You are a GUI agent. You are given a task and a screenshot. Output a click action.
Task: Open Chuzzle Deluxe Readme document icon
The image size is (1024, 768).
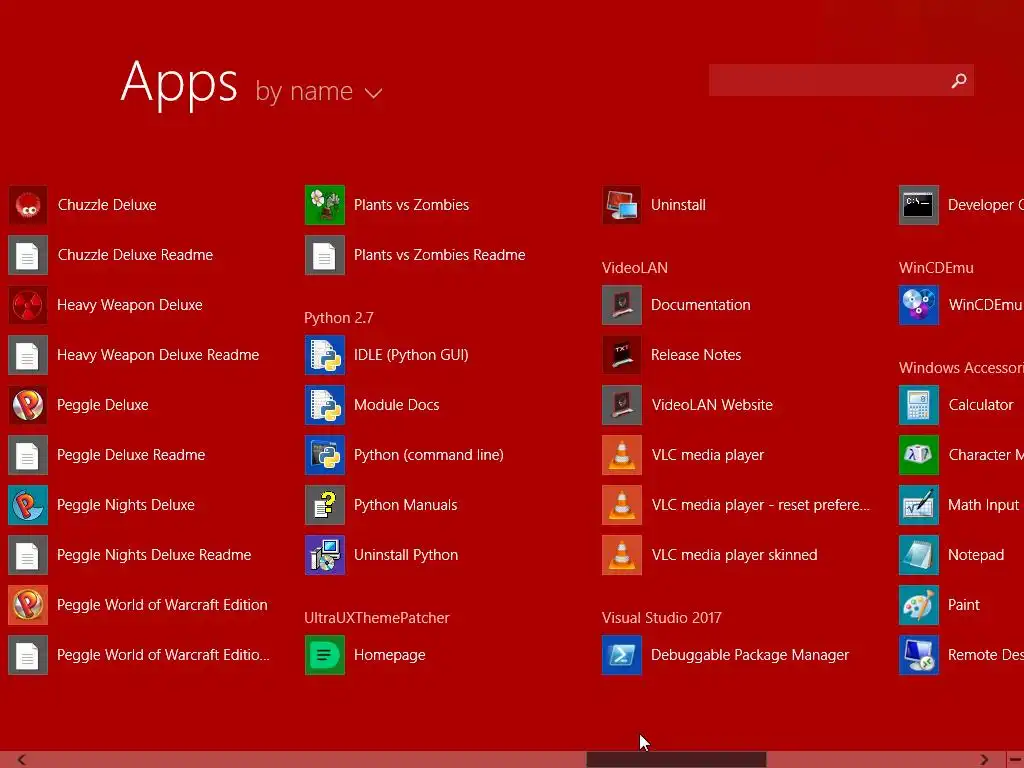point(27,255)
